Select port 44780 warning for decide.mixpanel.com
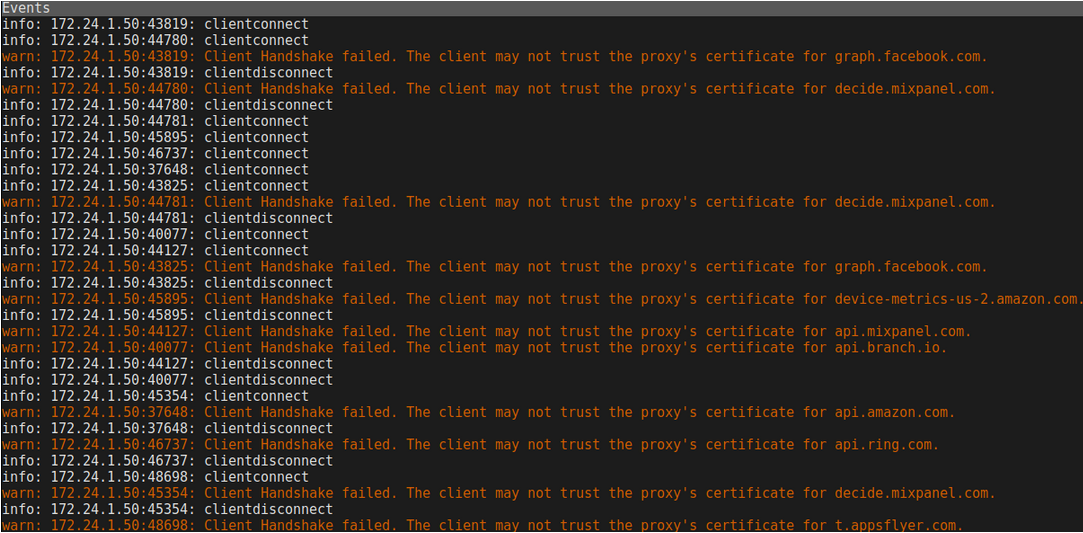This screenshot has height=533, width=1083. click(x=499, y=89)
